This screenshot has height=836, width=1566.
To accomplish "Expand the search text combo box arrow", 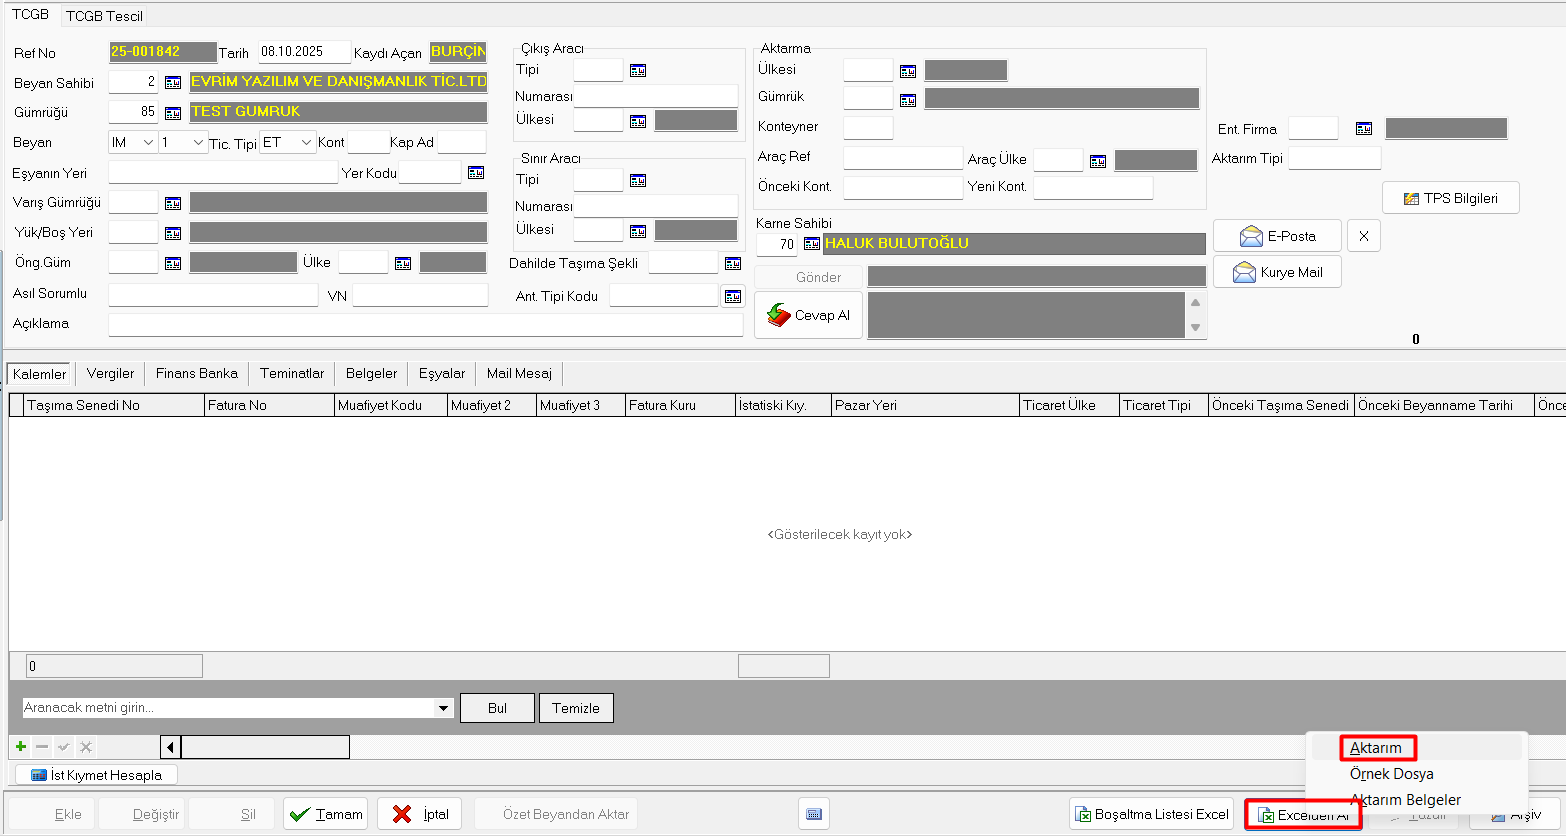I will click(444, 708).
